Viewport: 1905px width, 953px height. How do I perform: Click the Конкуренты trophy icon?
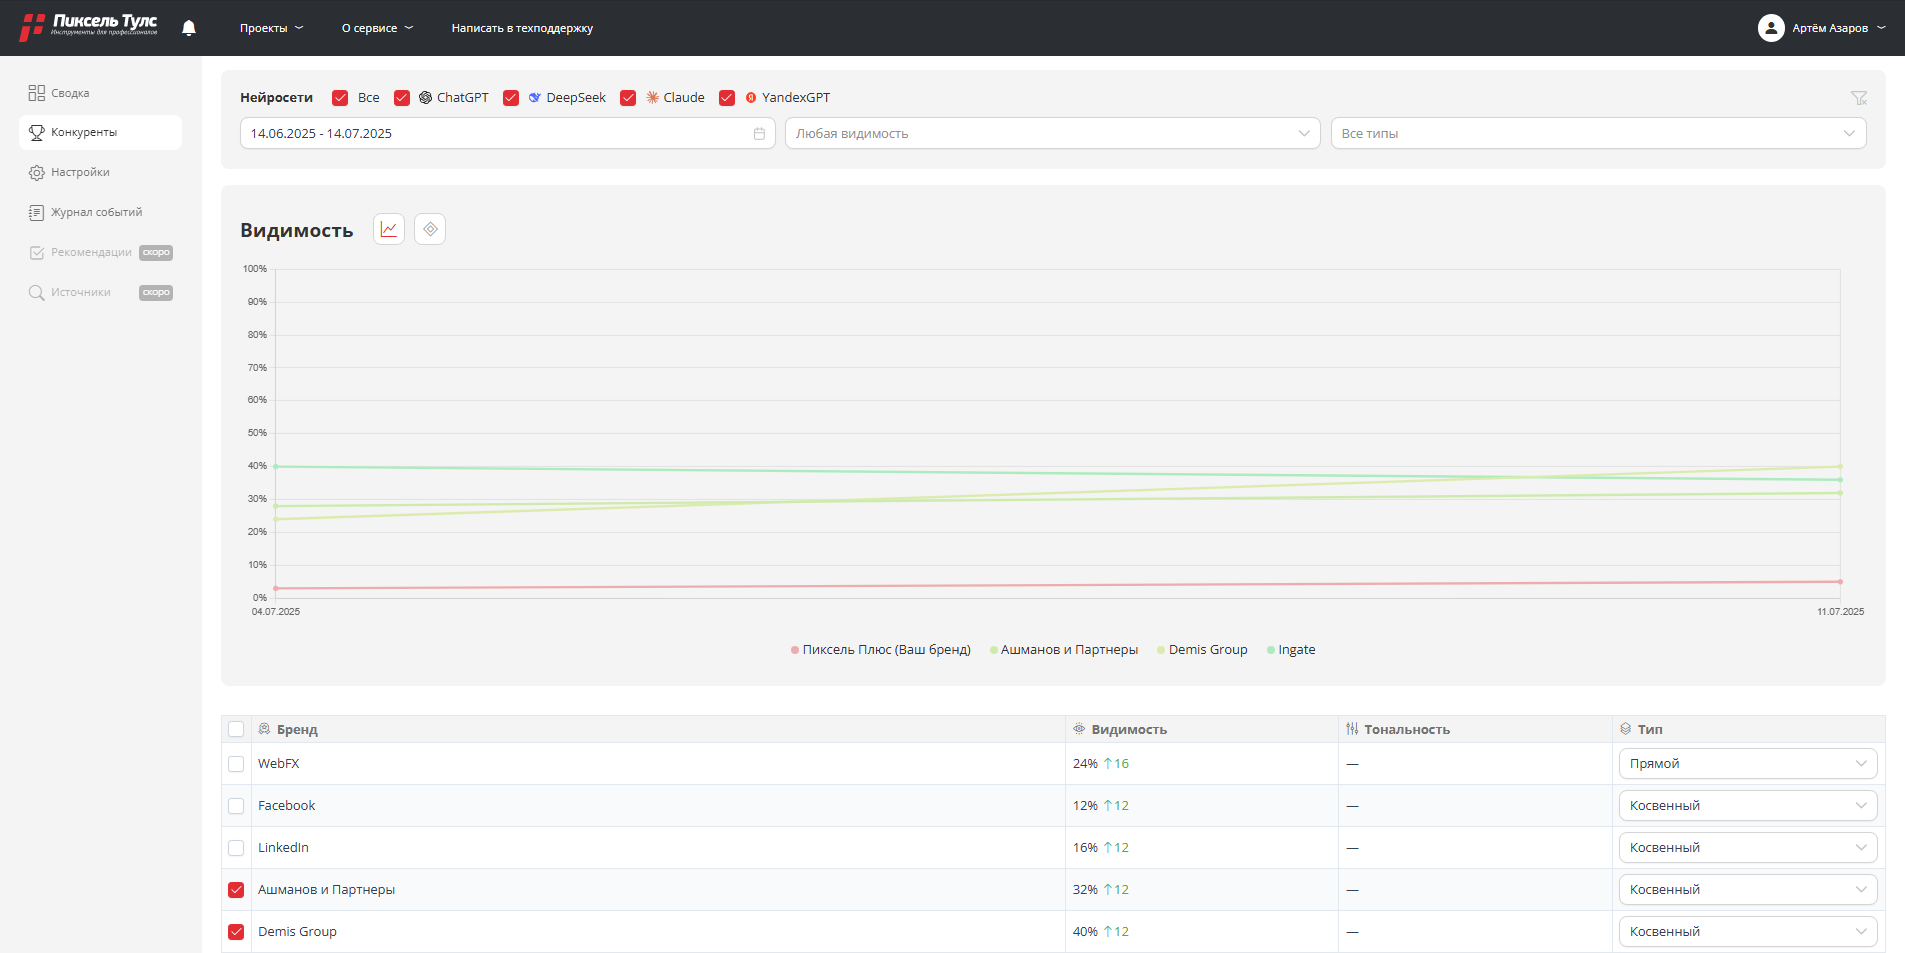(37, 132)
